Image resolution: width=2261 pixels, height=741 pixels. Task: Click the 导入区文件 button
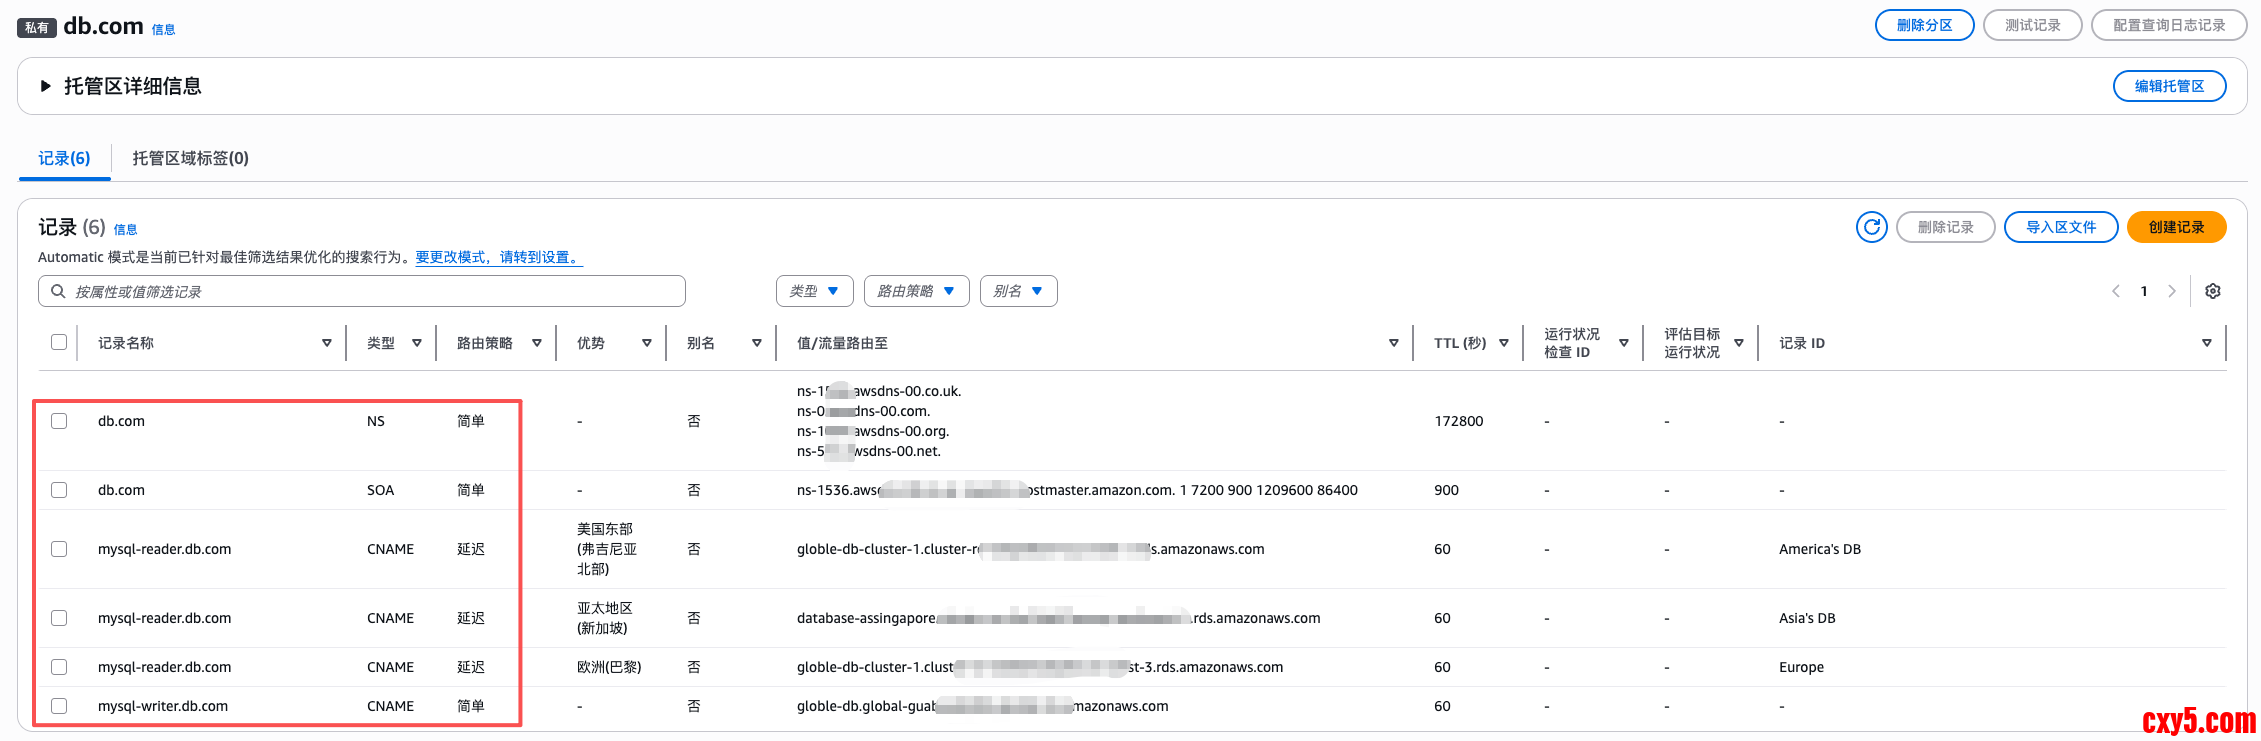(x=2060, y=227)
